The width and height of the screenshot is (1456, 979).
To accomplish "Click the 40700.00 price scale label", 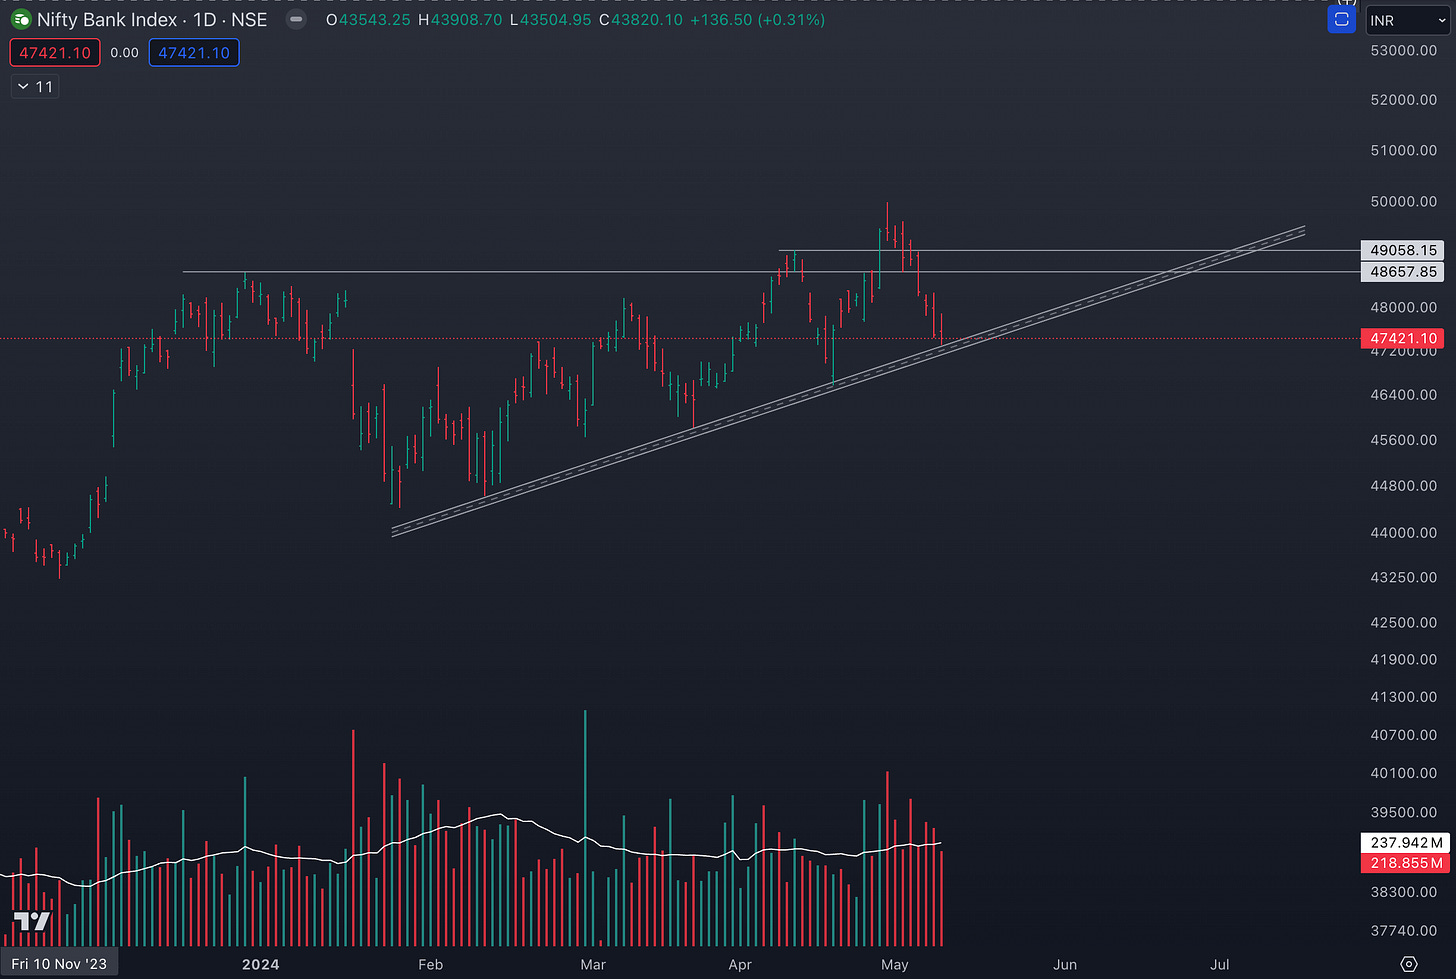I will pos(1403,734).
